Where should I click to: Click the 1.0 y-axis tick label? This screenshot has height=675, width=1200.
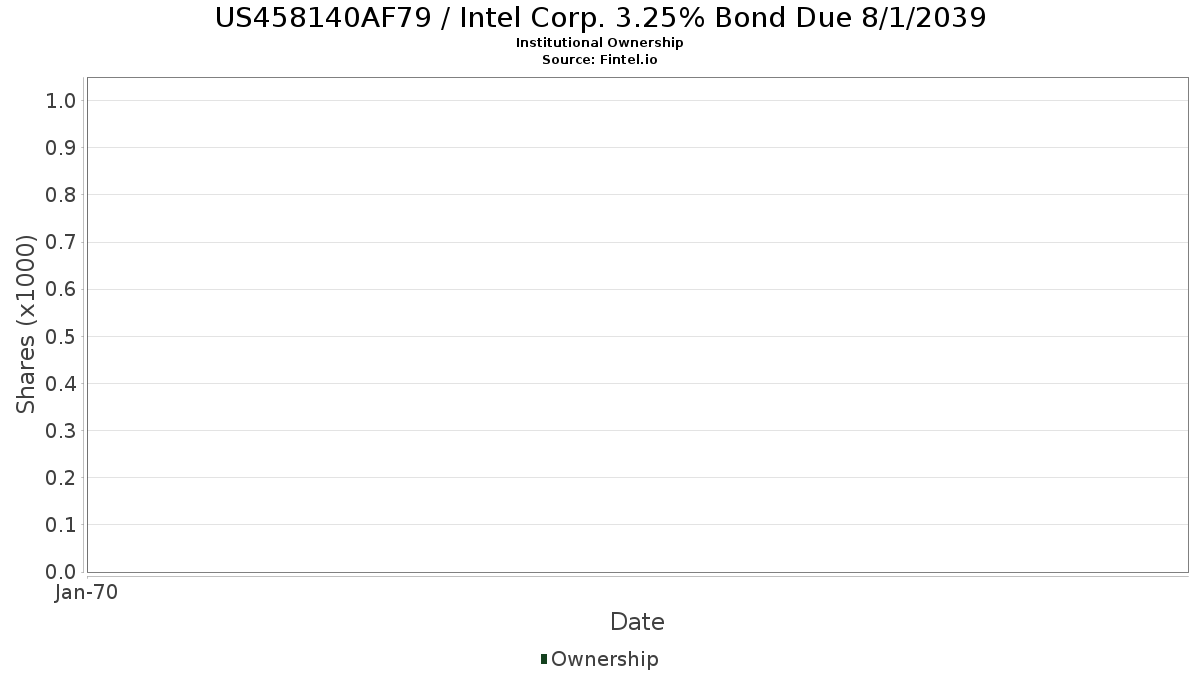click(61, 100)
